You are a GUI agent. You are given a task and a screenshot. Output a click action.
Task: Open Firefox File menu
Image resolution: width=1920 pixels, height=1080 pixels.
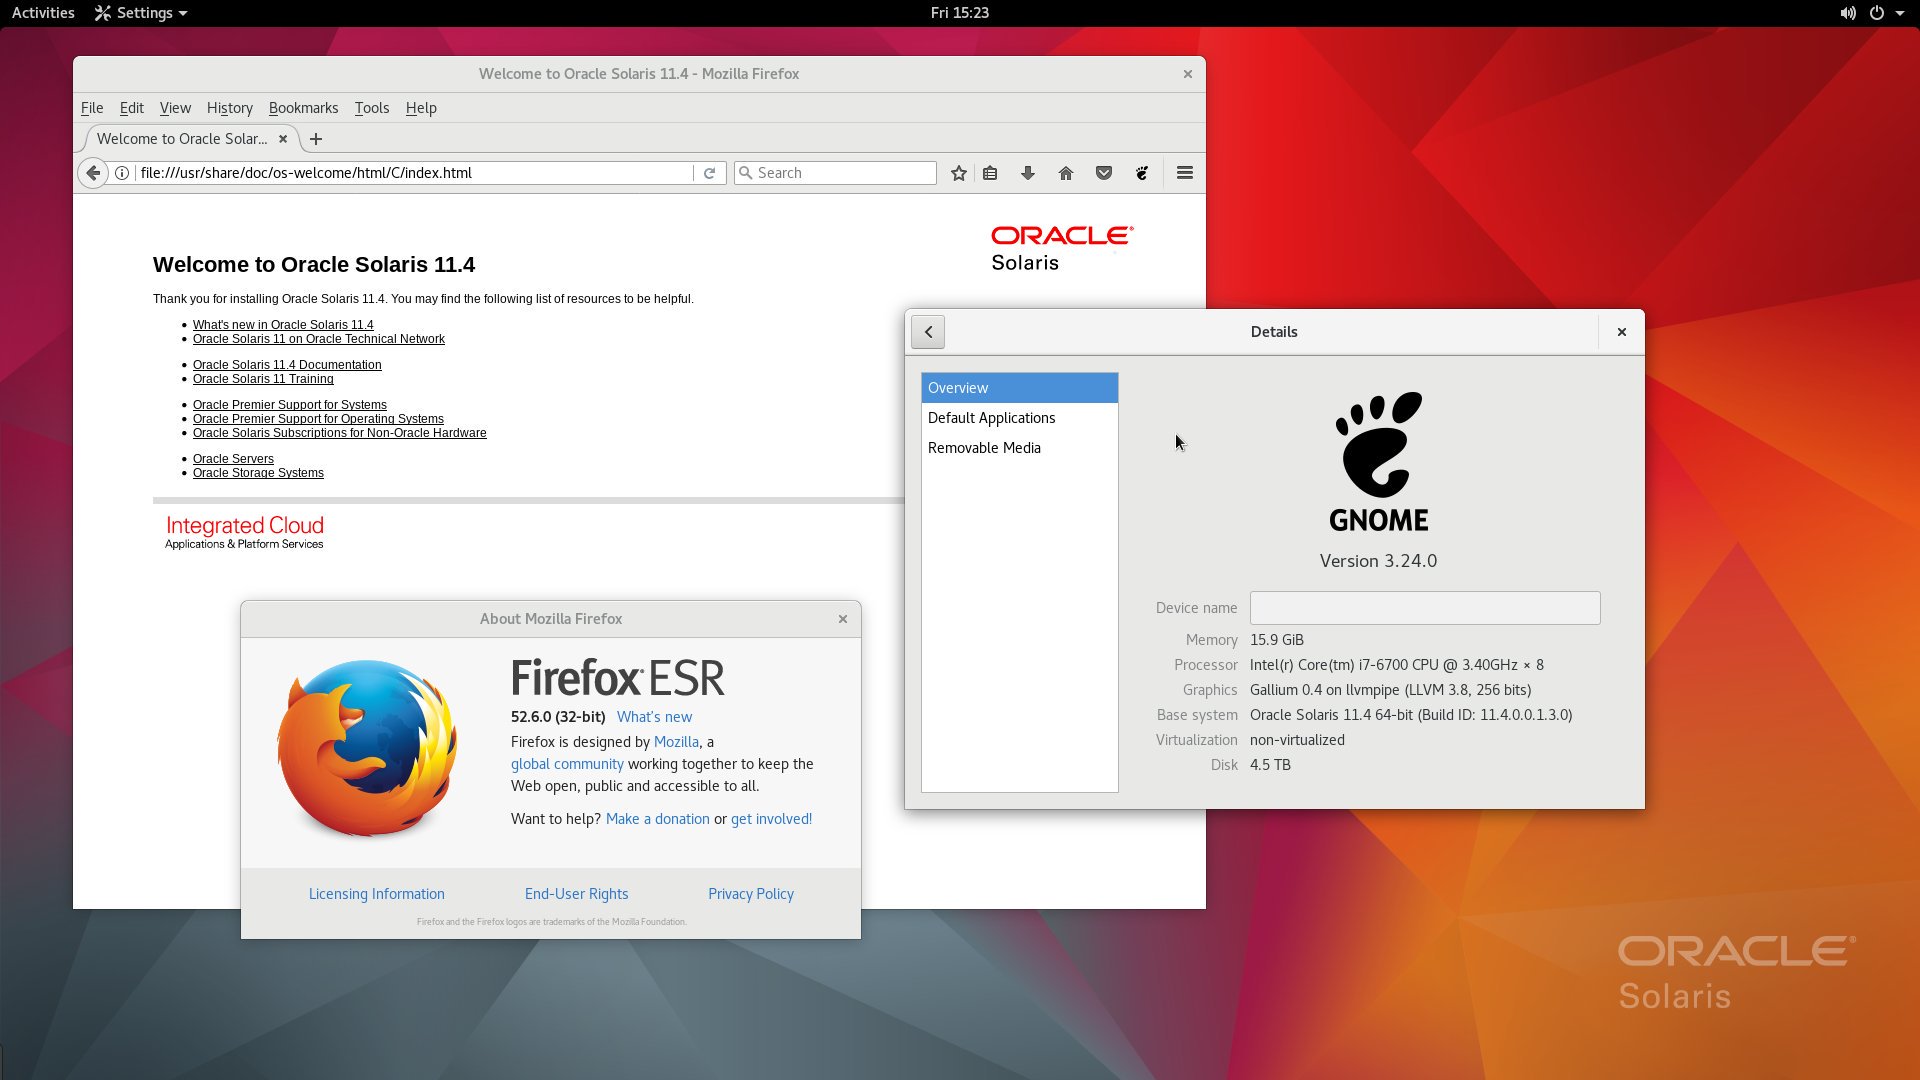point(92,108)
